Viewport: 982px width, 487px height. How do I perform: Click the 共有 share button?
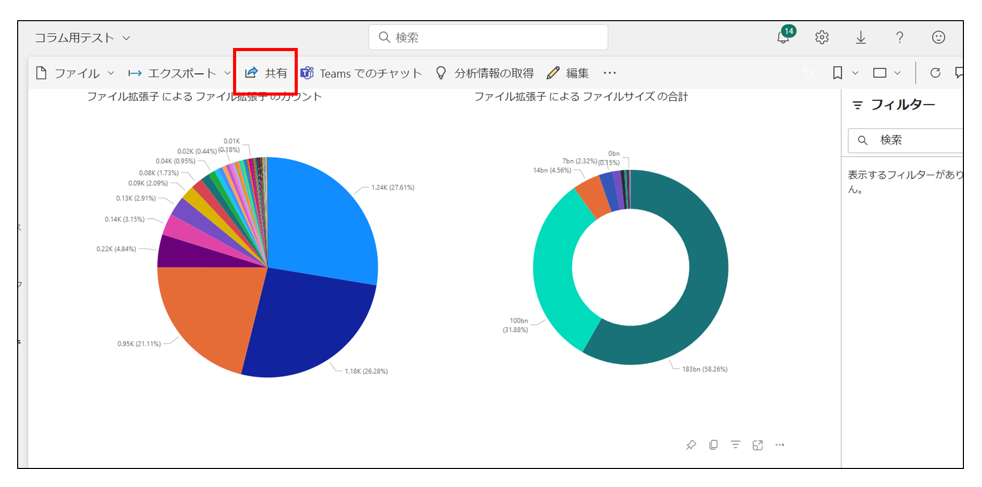pyautogui.click(x=266, y=73)
